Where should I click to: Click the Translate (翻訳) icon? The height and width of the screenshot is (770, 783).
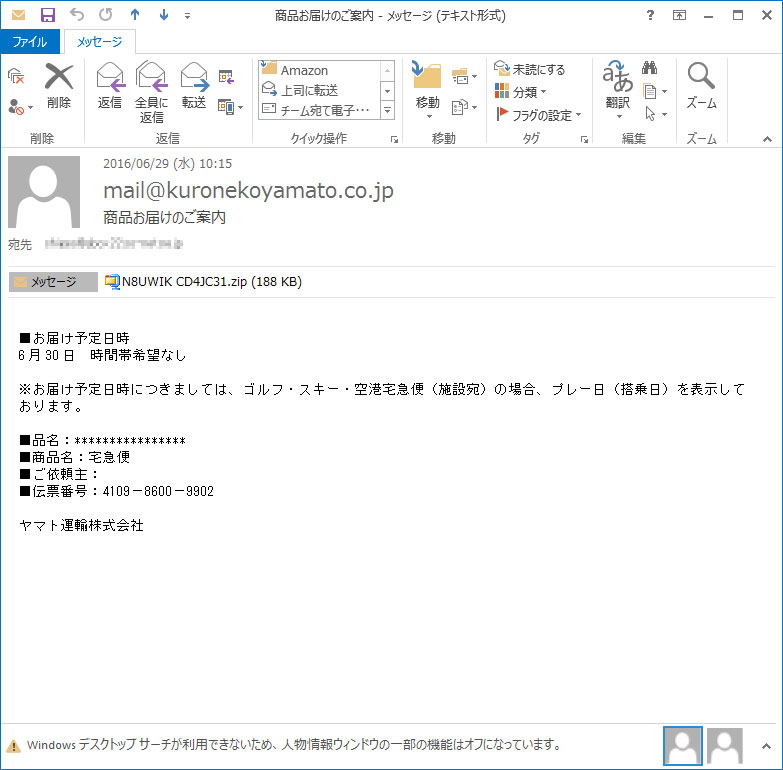tap(618, 86)
